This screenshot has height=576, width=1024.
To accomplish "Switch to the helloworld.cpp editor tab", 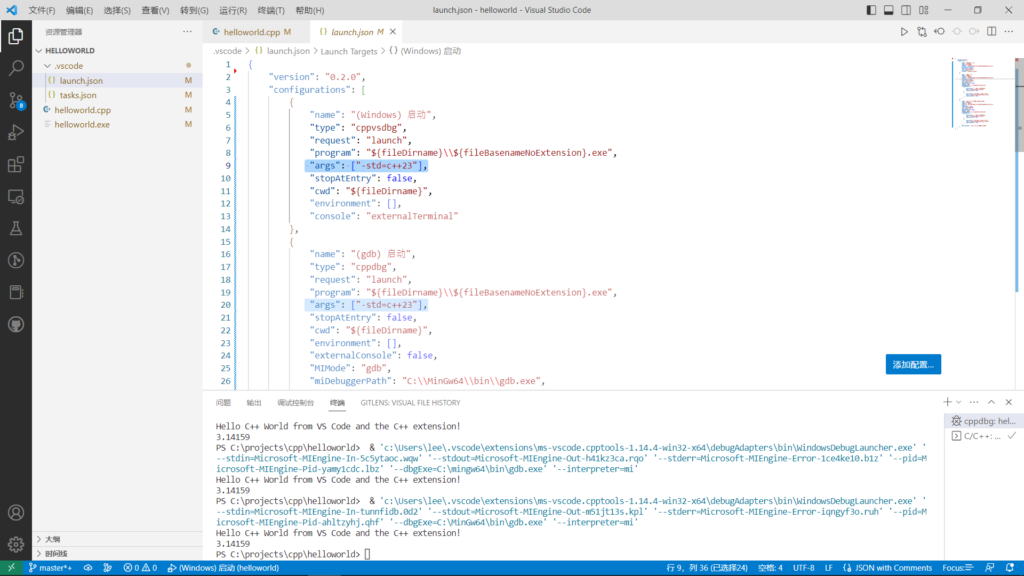I will [250, 32].
